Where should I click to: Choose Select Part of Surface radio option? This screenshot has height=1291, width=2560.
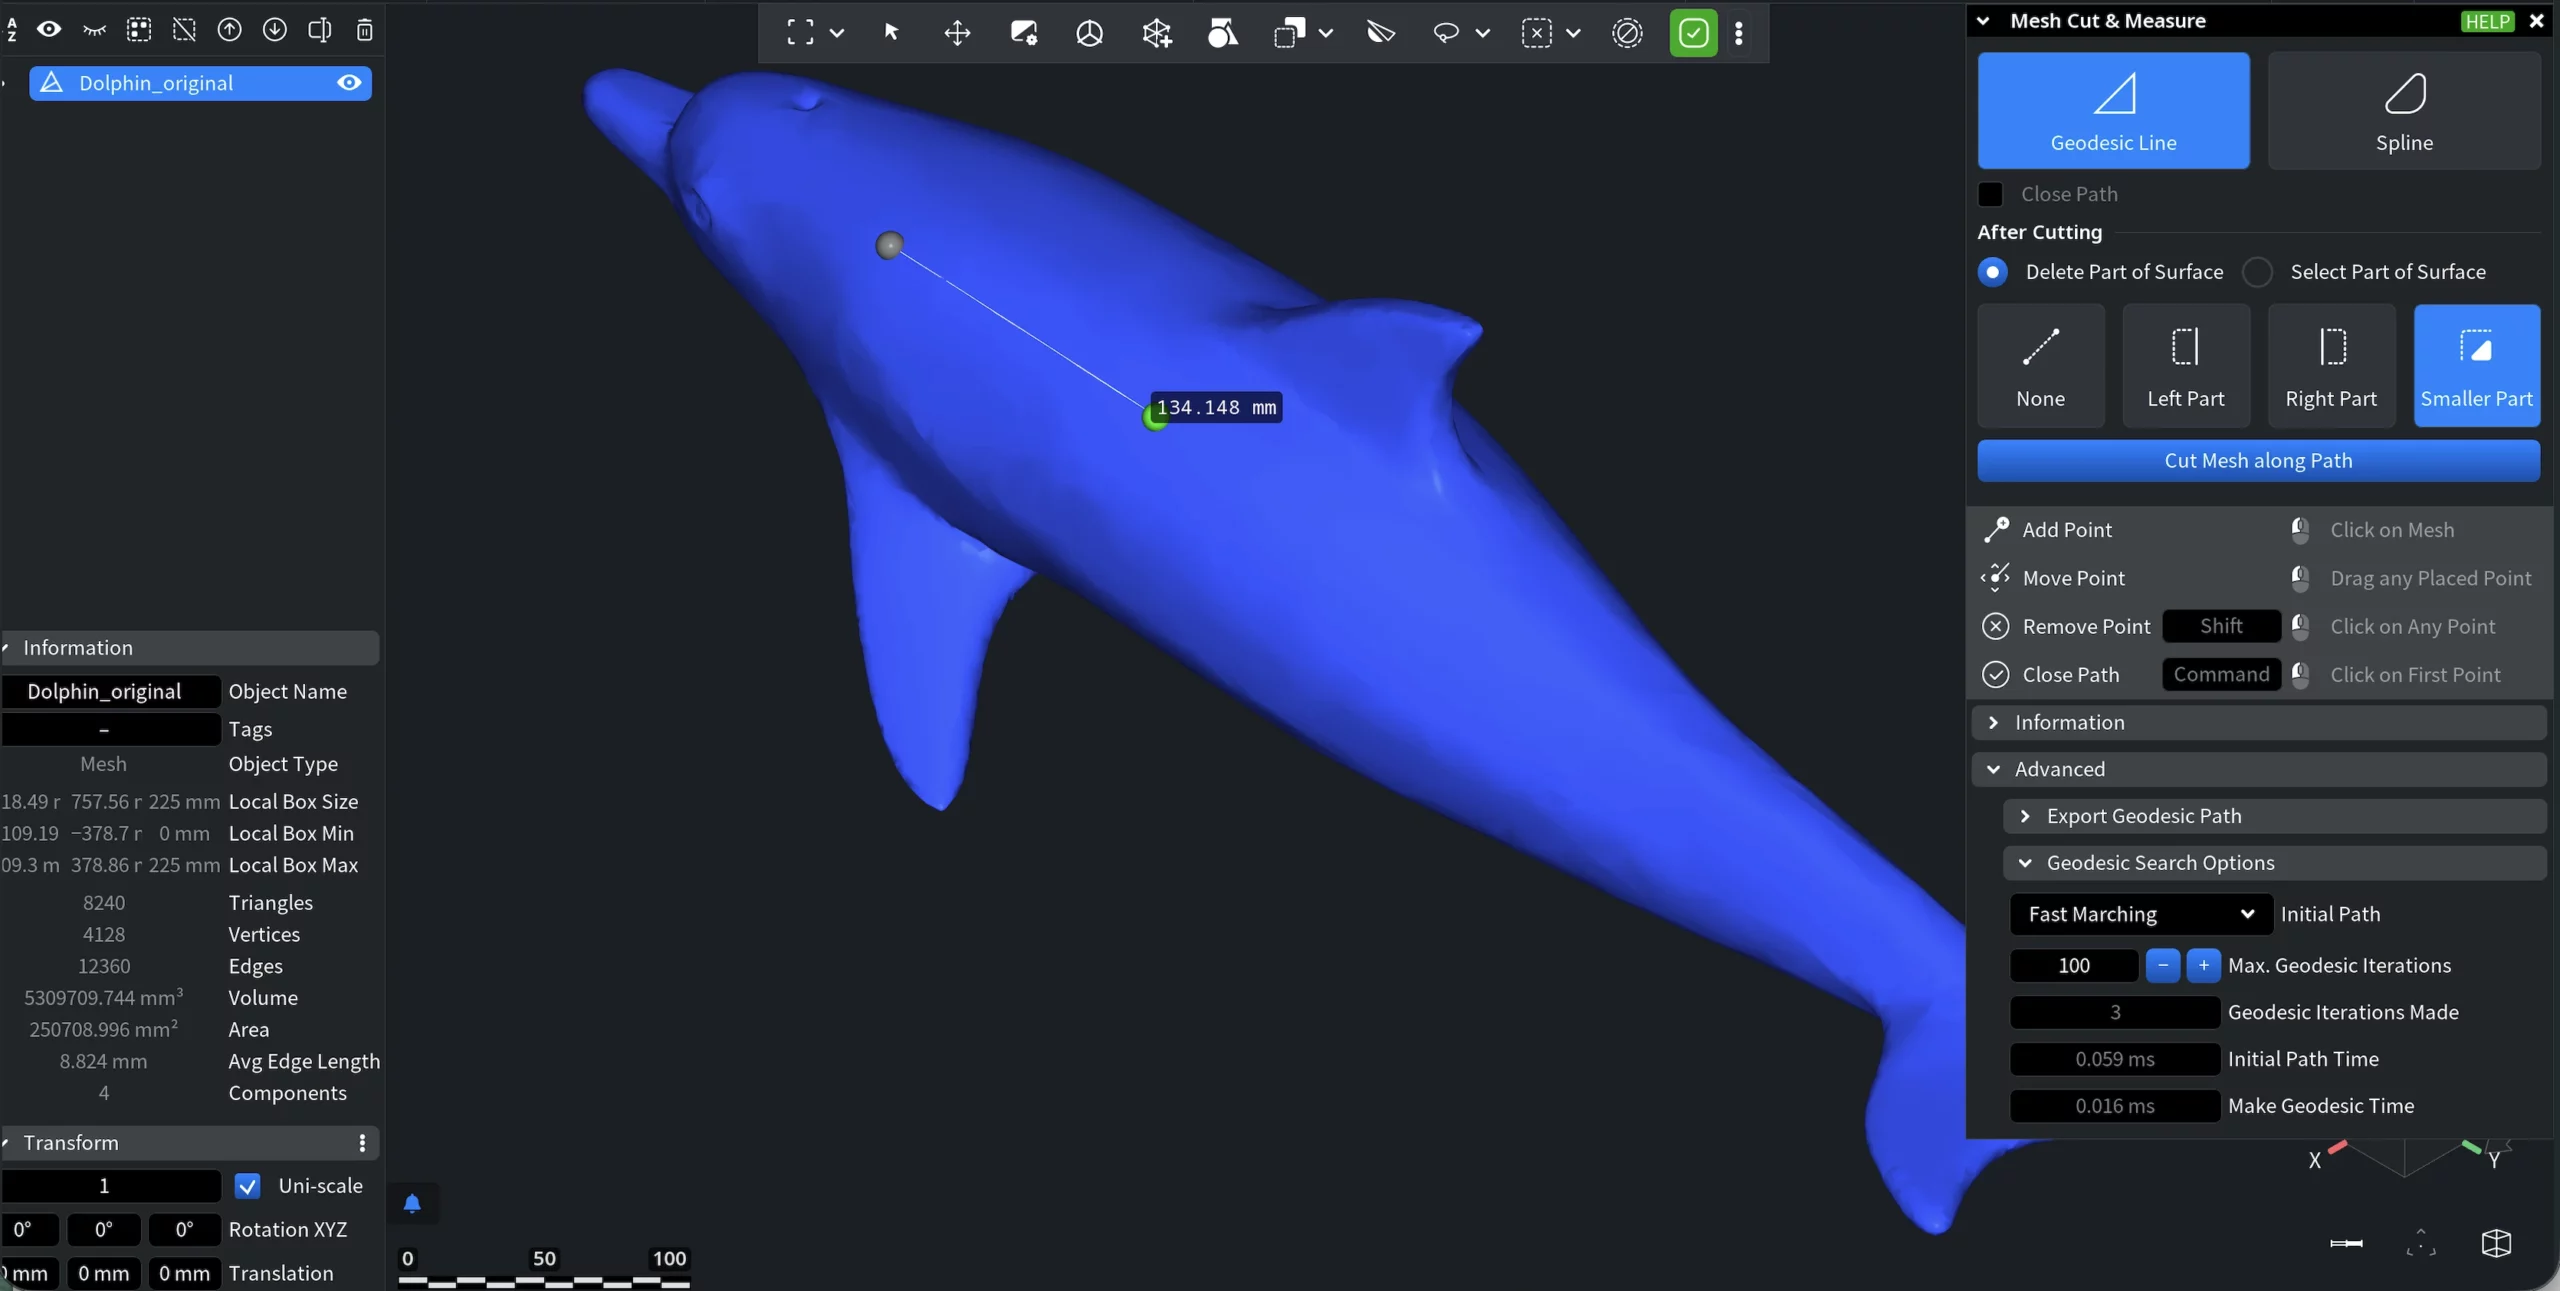click(x=2257, y=272)
